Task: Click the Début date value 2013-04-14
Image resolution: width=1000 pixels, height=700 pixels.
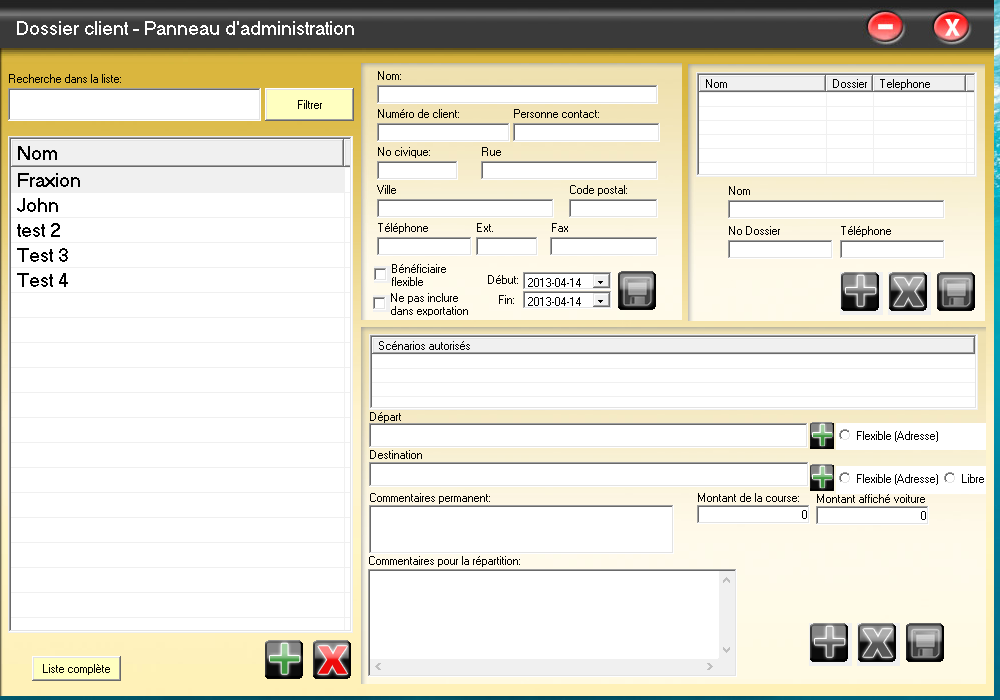Action: [x=554, y=282]
